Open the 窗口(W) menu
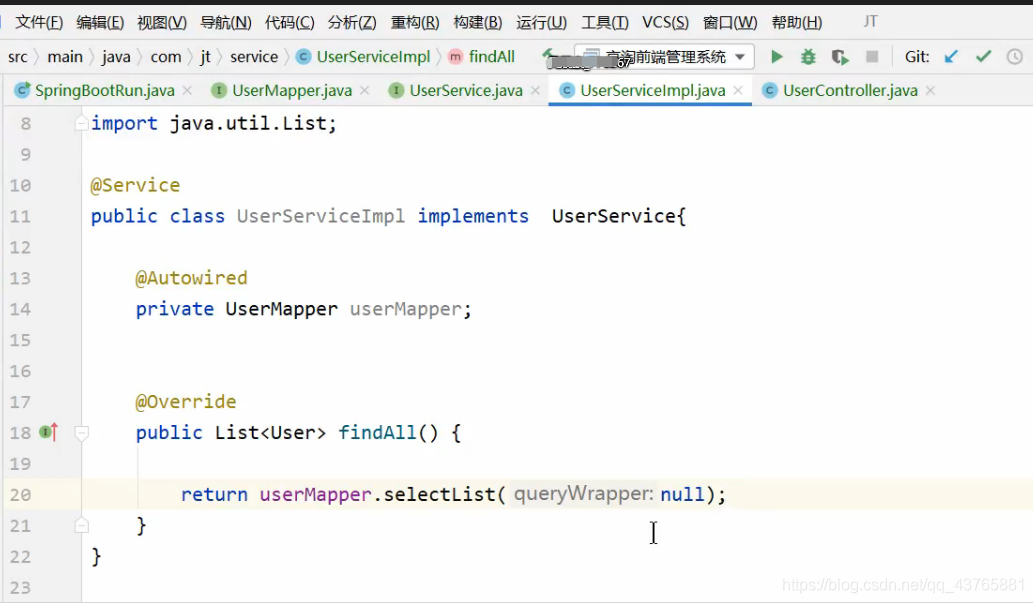Viewport: 1033px width, 603px height. coord(730,22)
